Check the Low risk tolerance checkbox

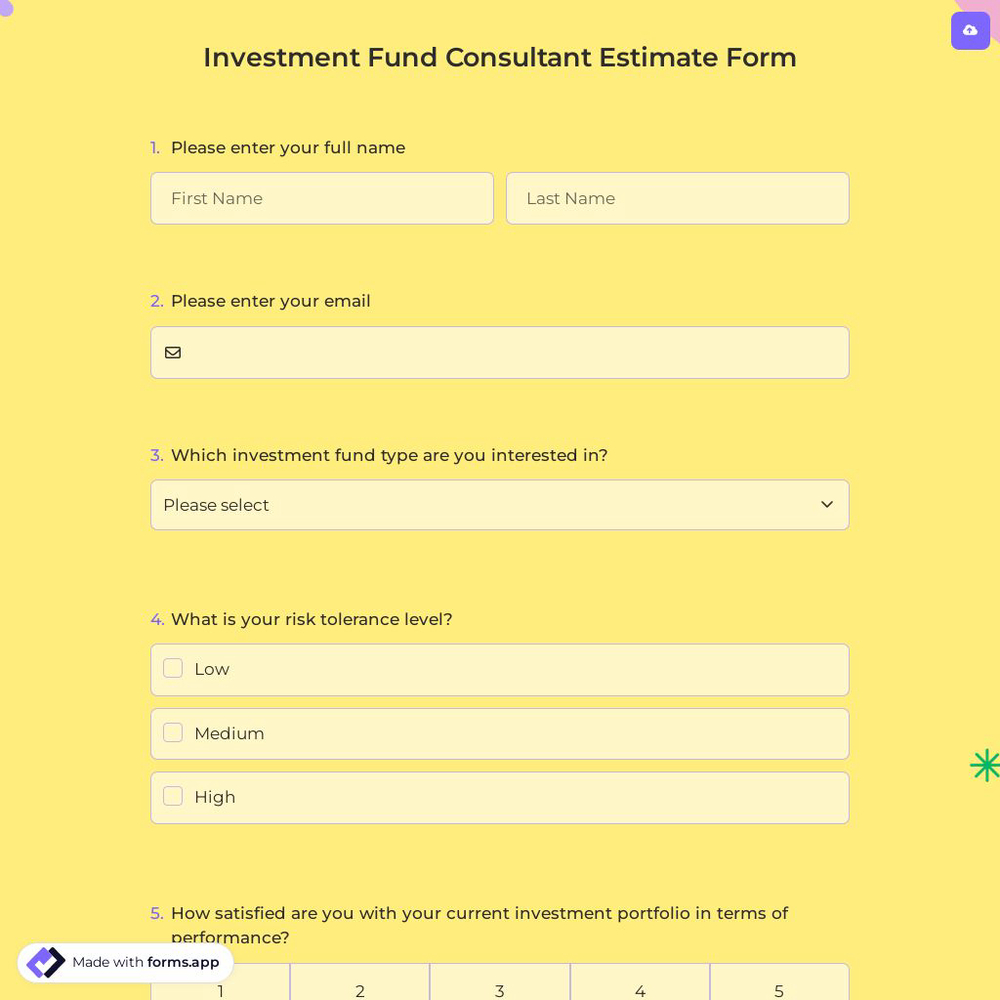click(172, 668)
